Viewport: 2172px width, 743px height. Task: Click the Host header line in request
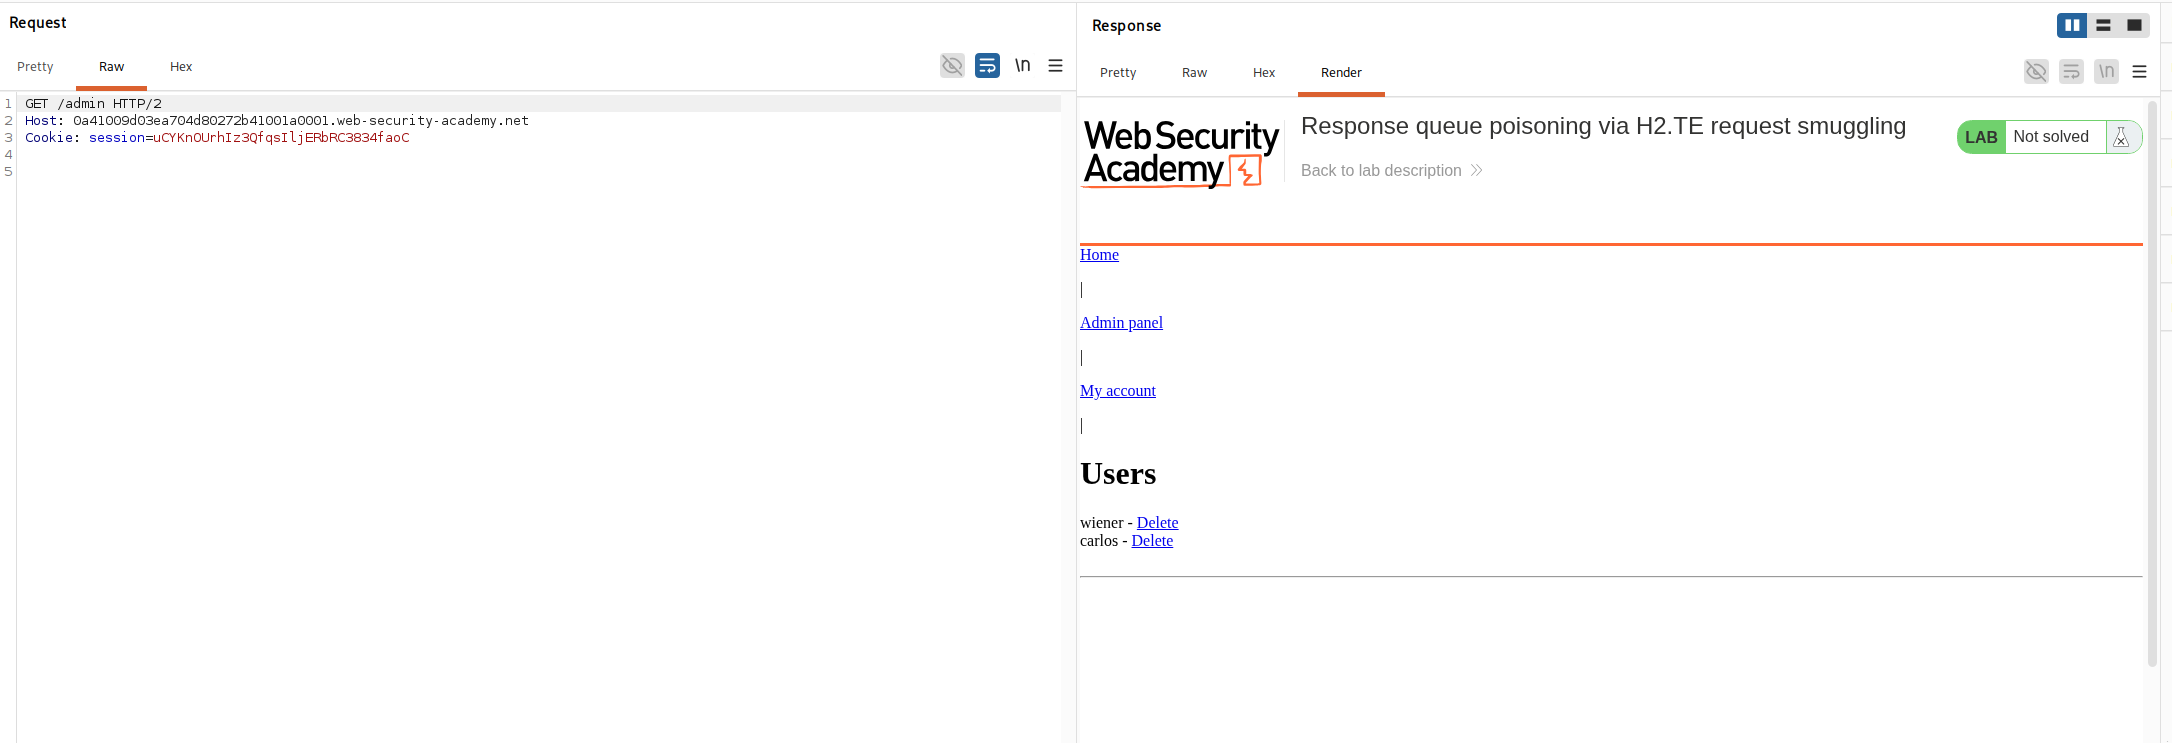tap(277, 121)
